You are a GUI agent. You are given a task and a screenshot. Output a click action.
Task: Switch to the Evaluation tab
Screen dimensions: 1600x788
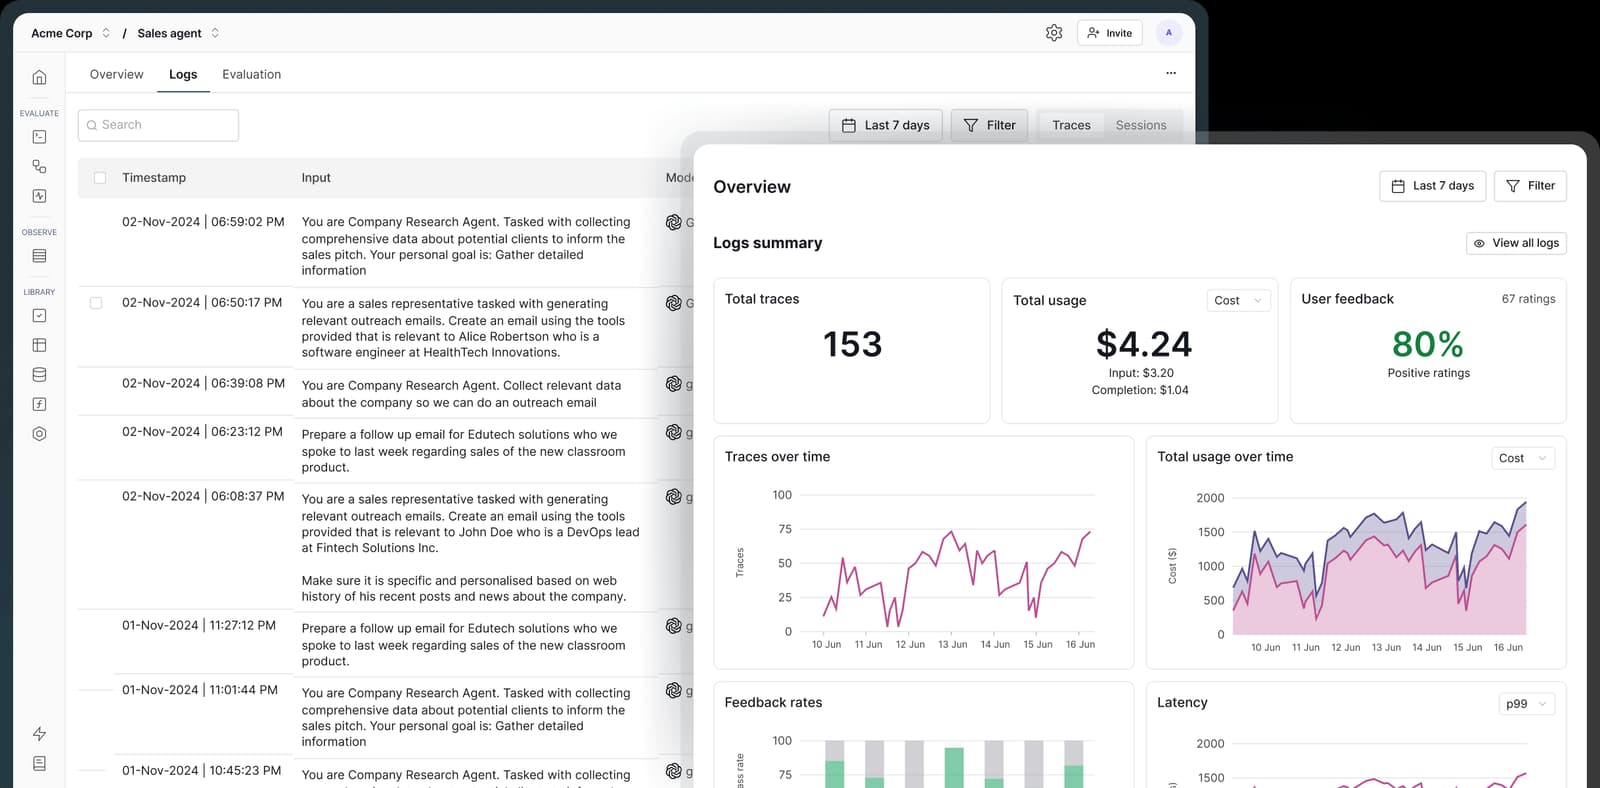pos(251,74)
